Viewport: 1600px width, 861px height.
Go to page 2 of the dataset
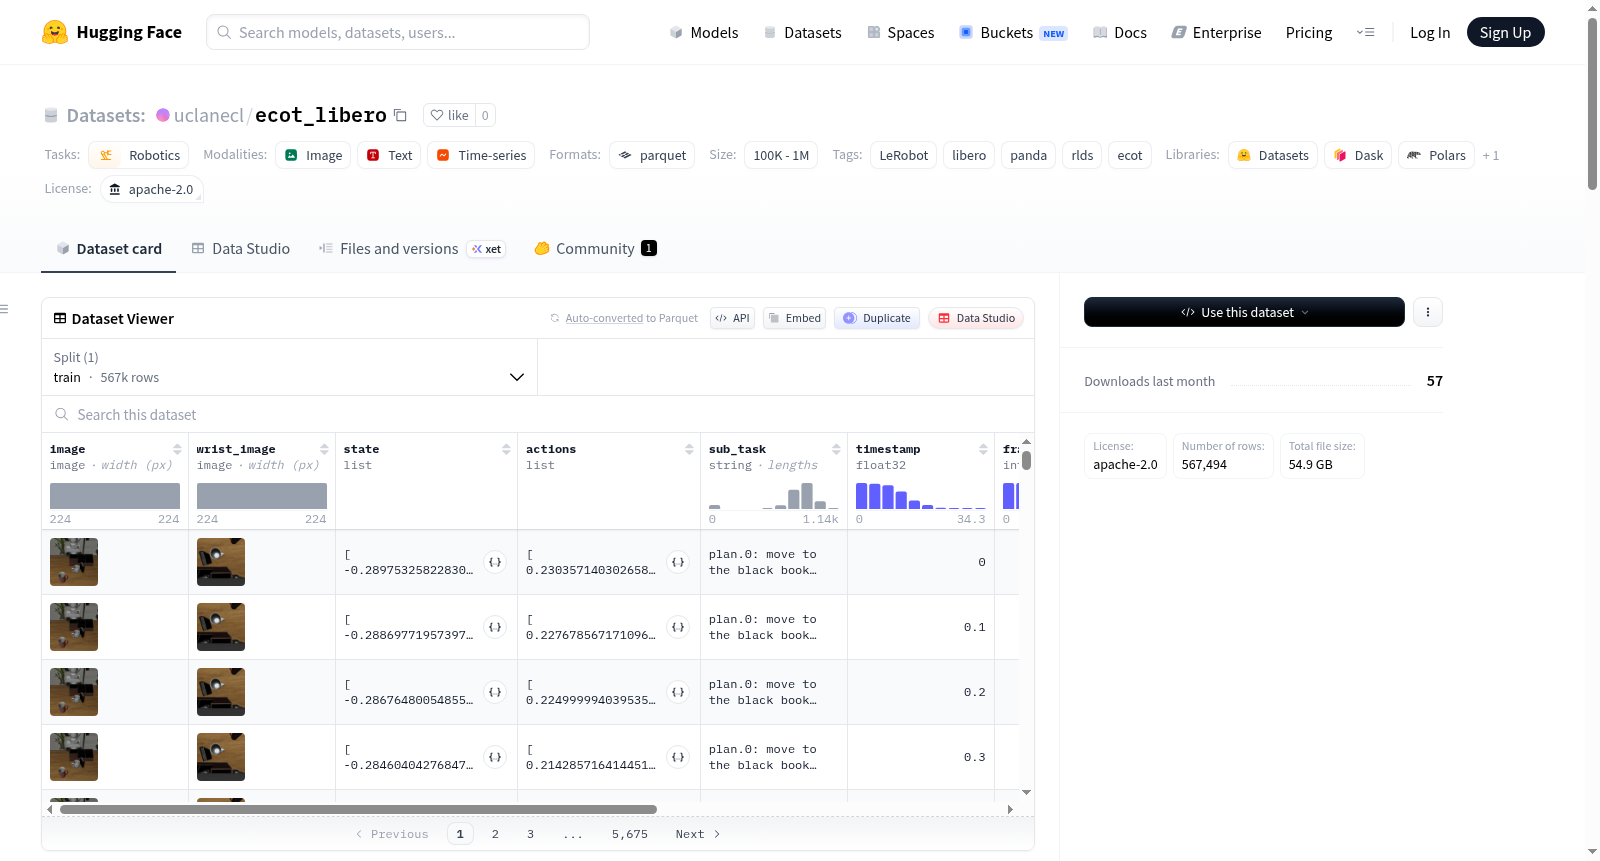click(495, 834)
